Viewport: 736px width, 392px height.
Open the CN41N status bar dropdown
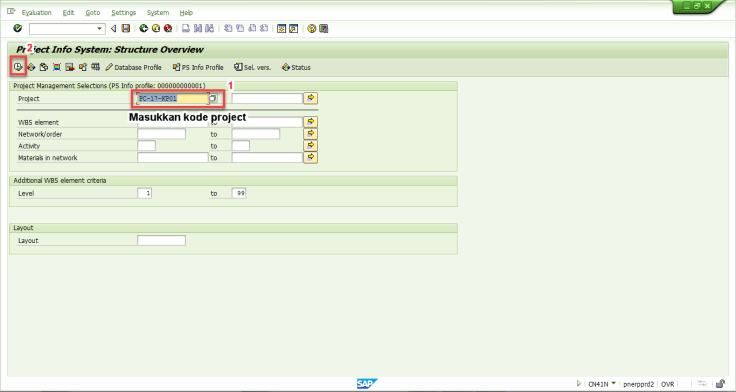click(613, 384)
